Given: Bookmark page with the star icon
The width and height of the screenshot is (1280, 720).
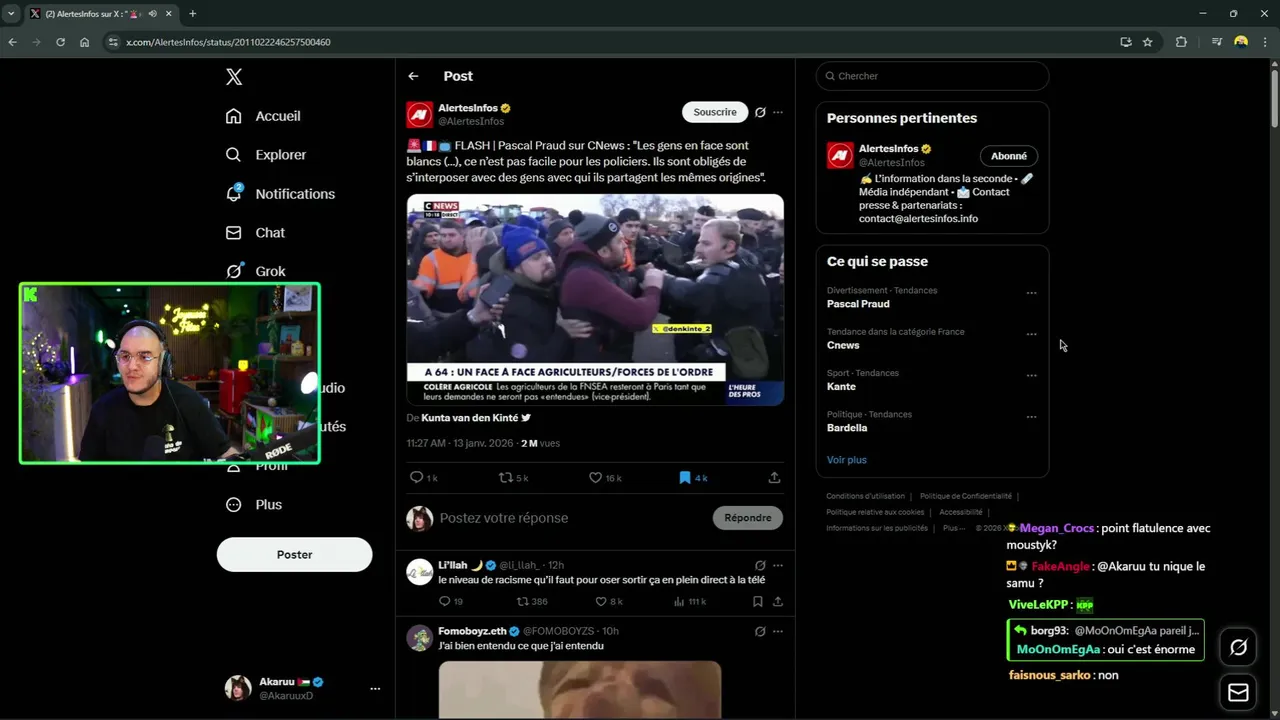Looking at the screenshot, I should [1147, 42].
